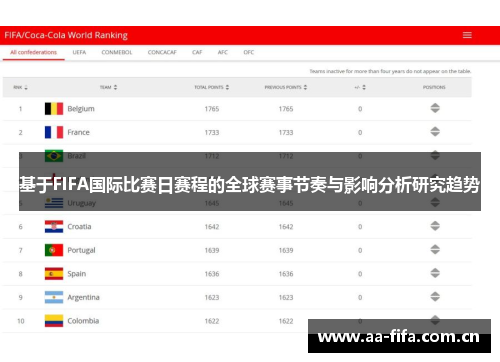Screen dimensions: 500x362
Task: Click the FIFA/Coca-Cola World Ranking title
Action: (x=66, y=35)
